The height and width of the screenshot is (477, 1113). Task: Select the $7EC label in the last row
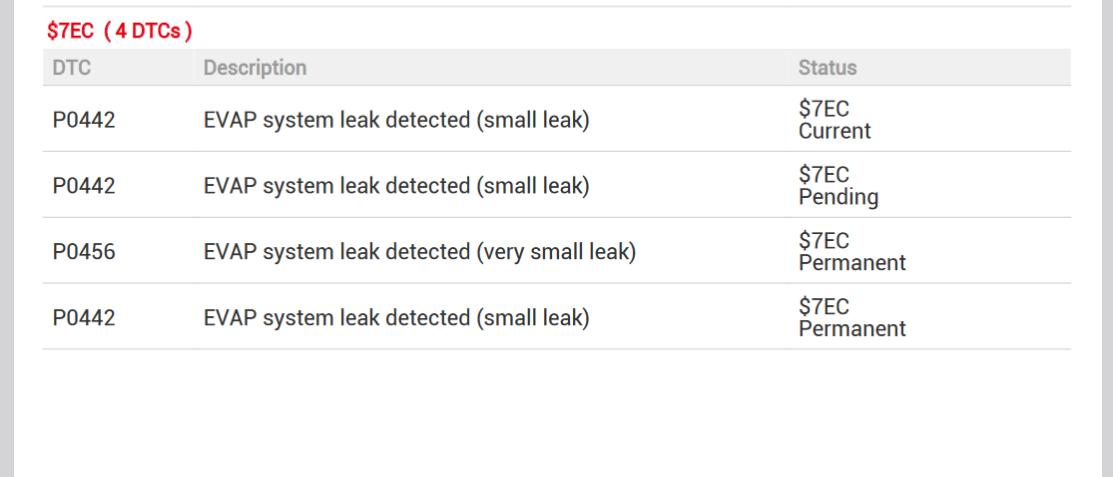824,307
